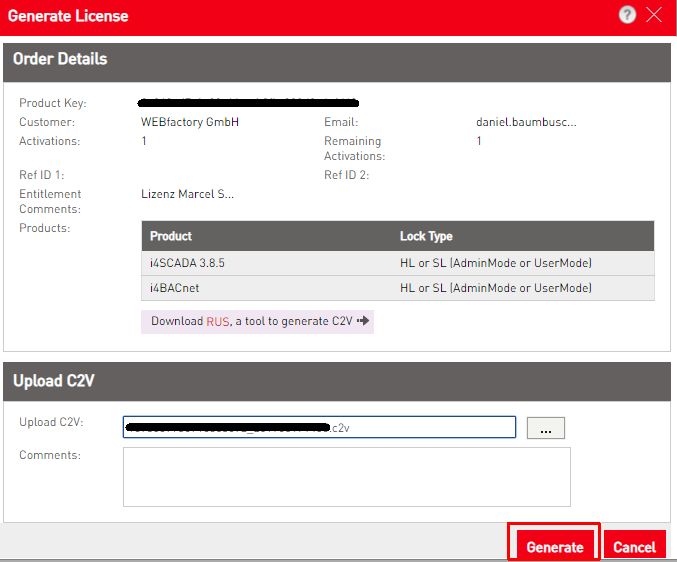
Task: Click the Lock Type column header
Action: click(x=426, y=236)
